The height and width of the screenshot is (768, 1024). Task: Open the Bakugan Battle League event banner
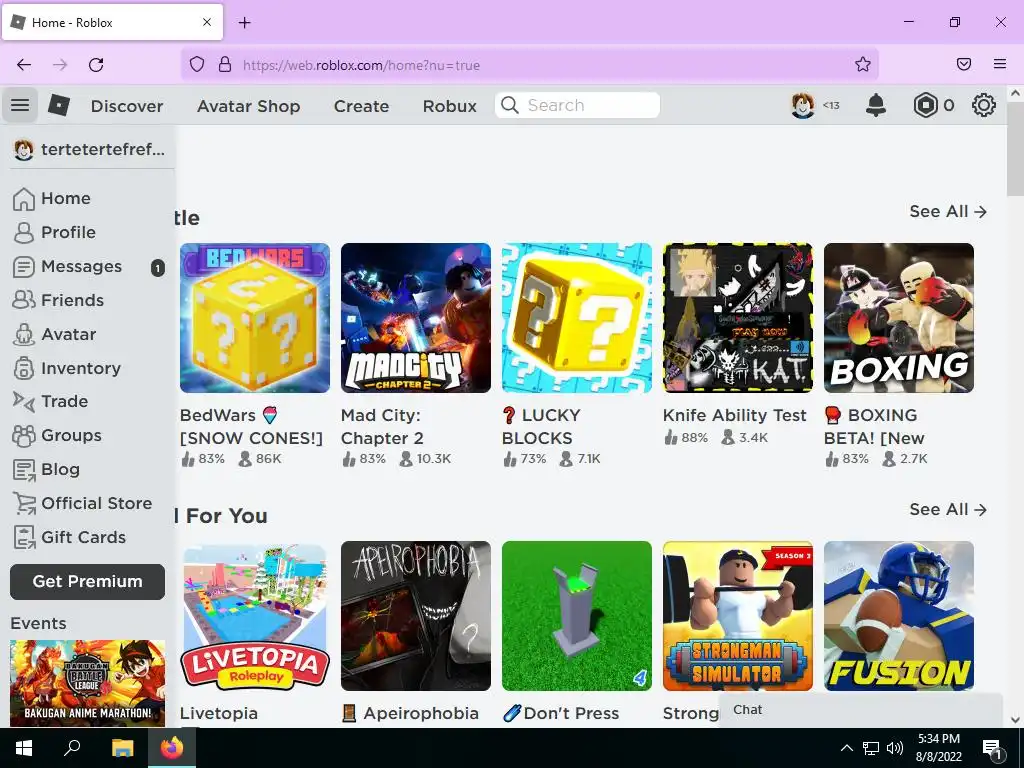[x=88, y=683]
